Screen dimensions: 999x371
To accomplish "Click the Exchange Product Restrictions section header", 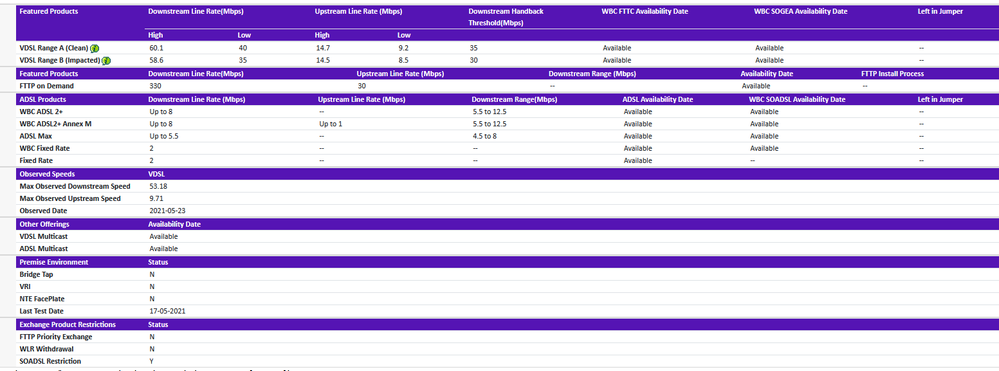I will [x=68, y=324].
